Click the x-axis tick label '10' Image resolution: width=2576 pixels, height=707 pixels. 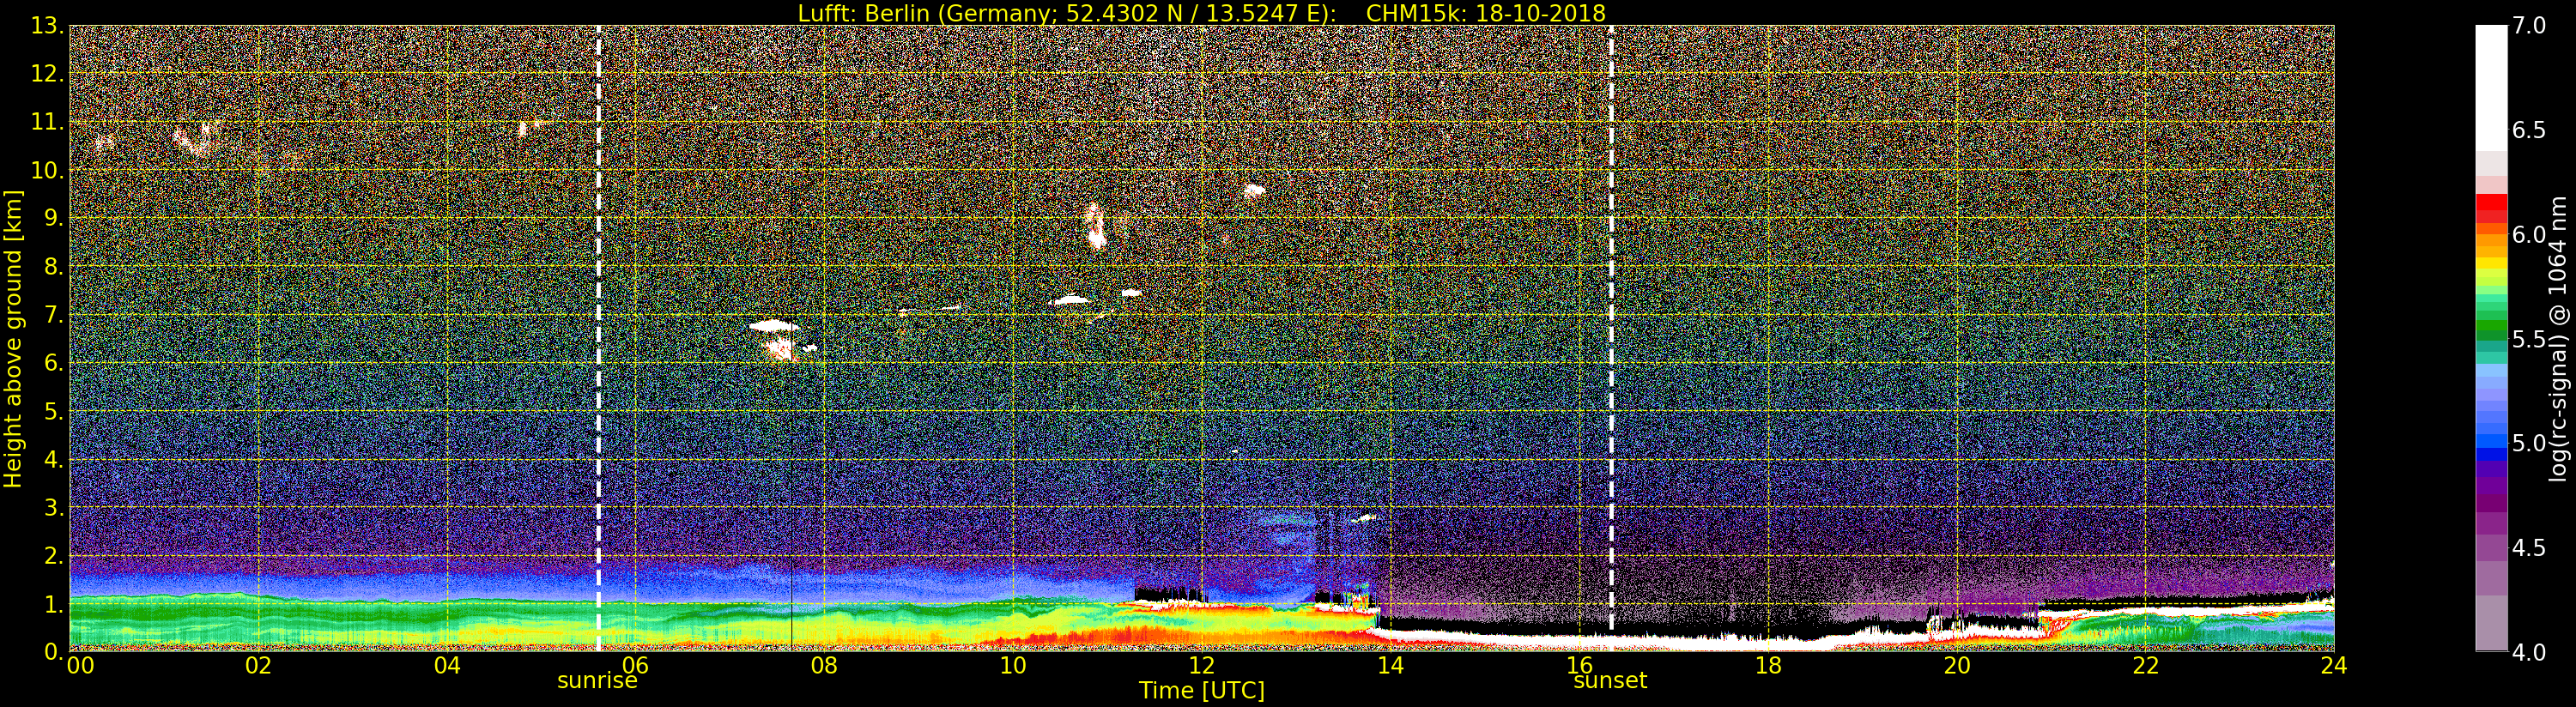pos(1013,666)
